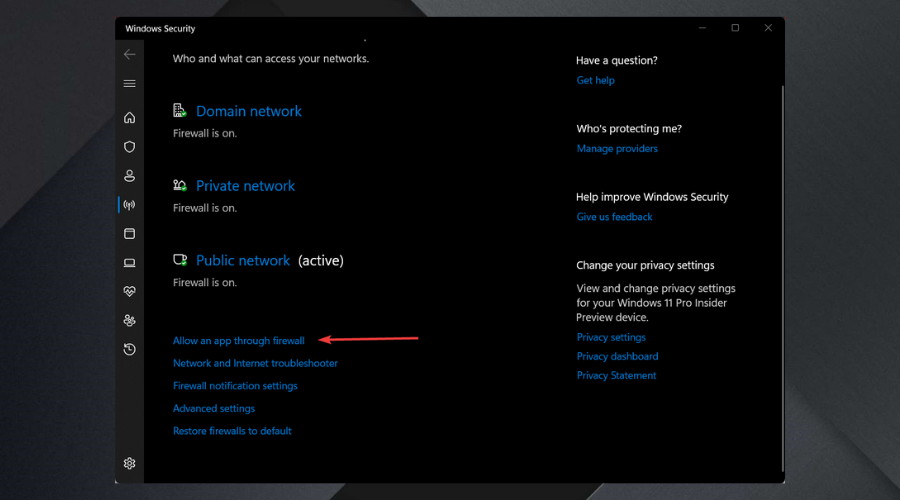Open Virus & threat protection shield icon
The width and height of the screenshot is (900, 500).
pyautogui.click(x=129, y=147)
